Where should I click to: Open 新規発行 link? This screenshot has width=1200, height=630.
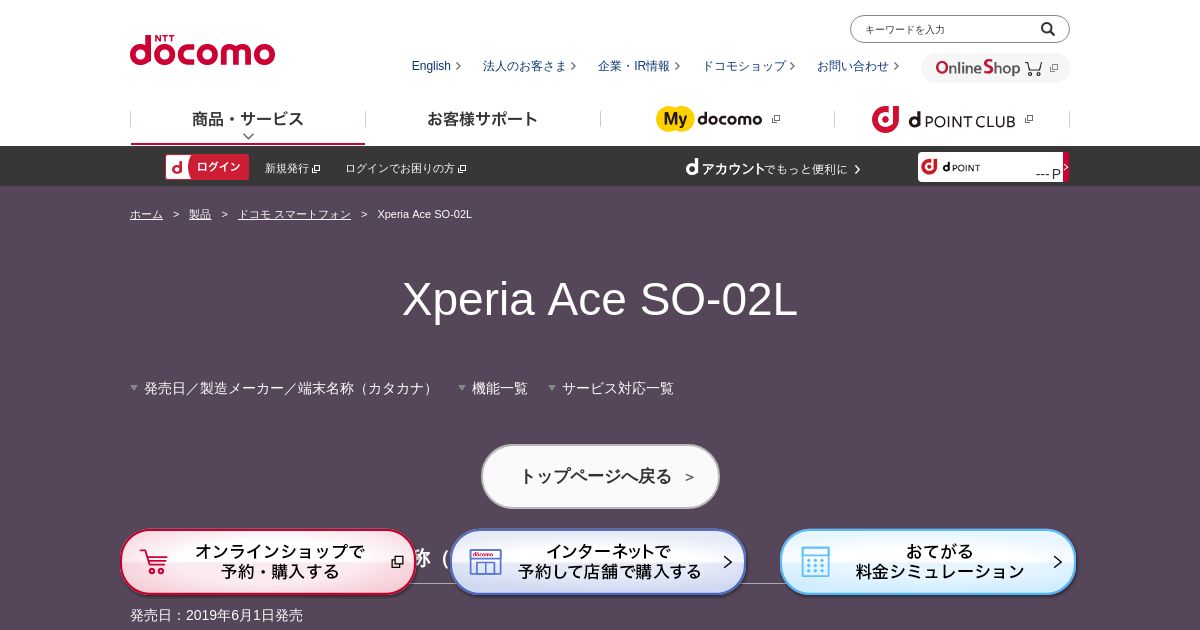292,168
